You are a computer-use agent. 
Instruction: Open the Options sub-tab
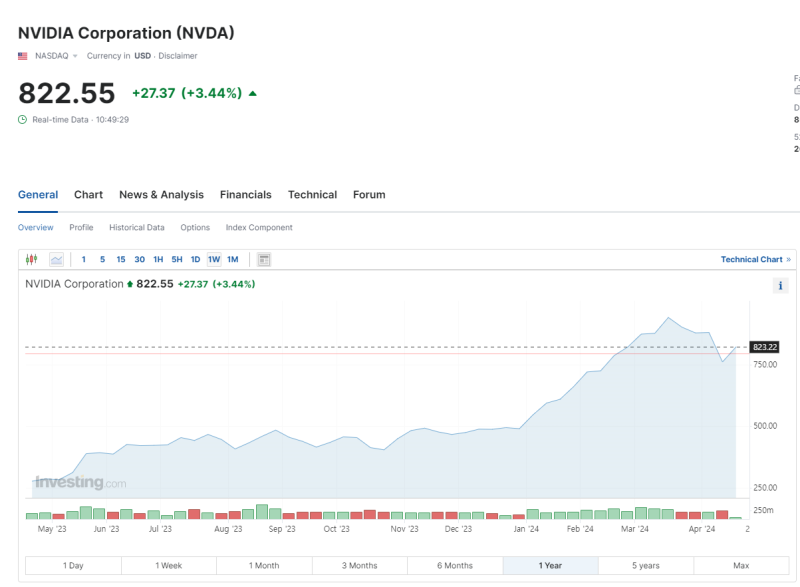195,227
